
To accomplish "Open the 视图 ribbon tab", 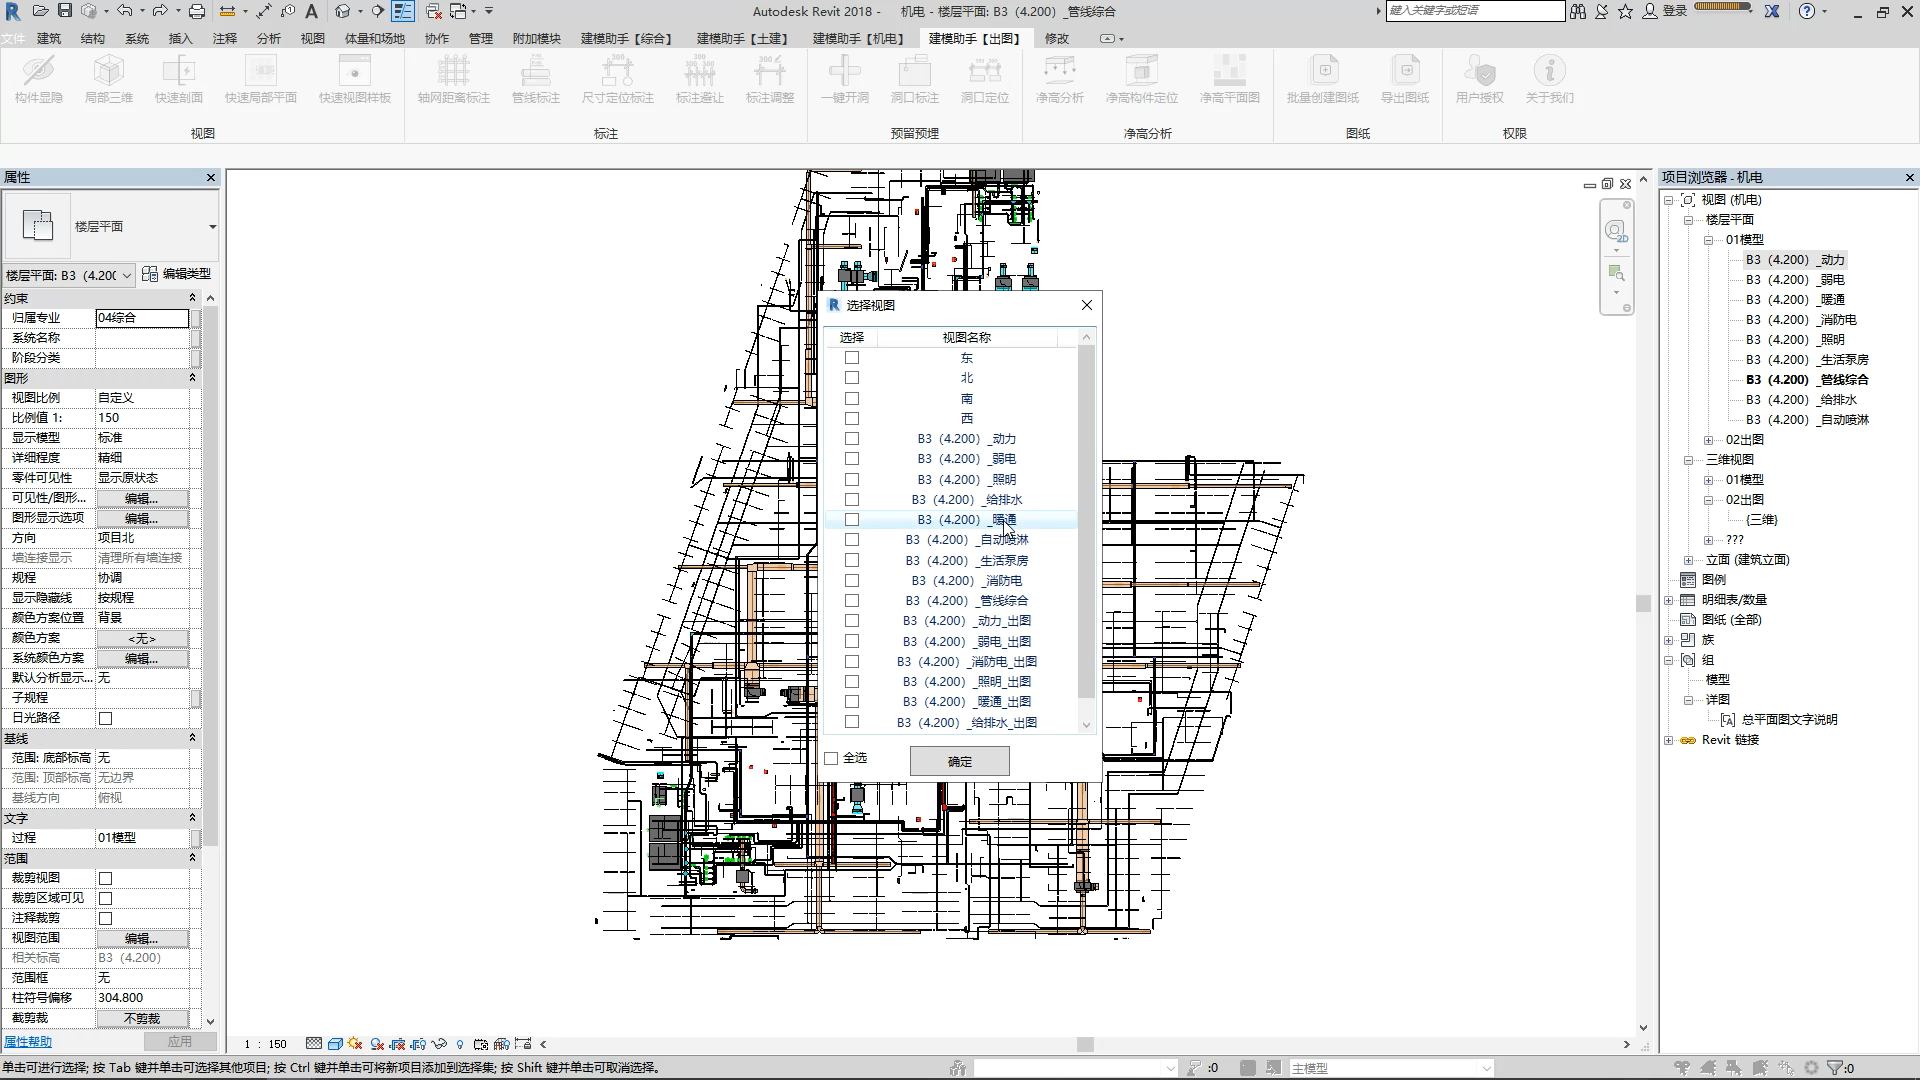I will pos(313,38).
